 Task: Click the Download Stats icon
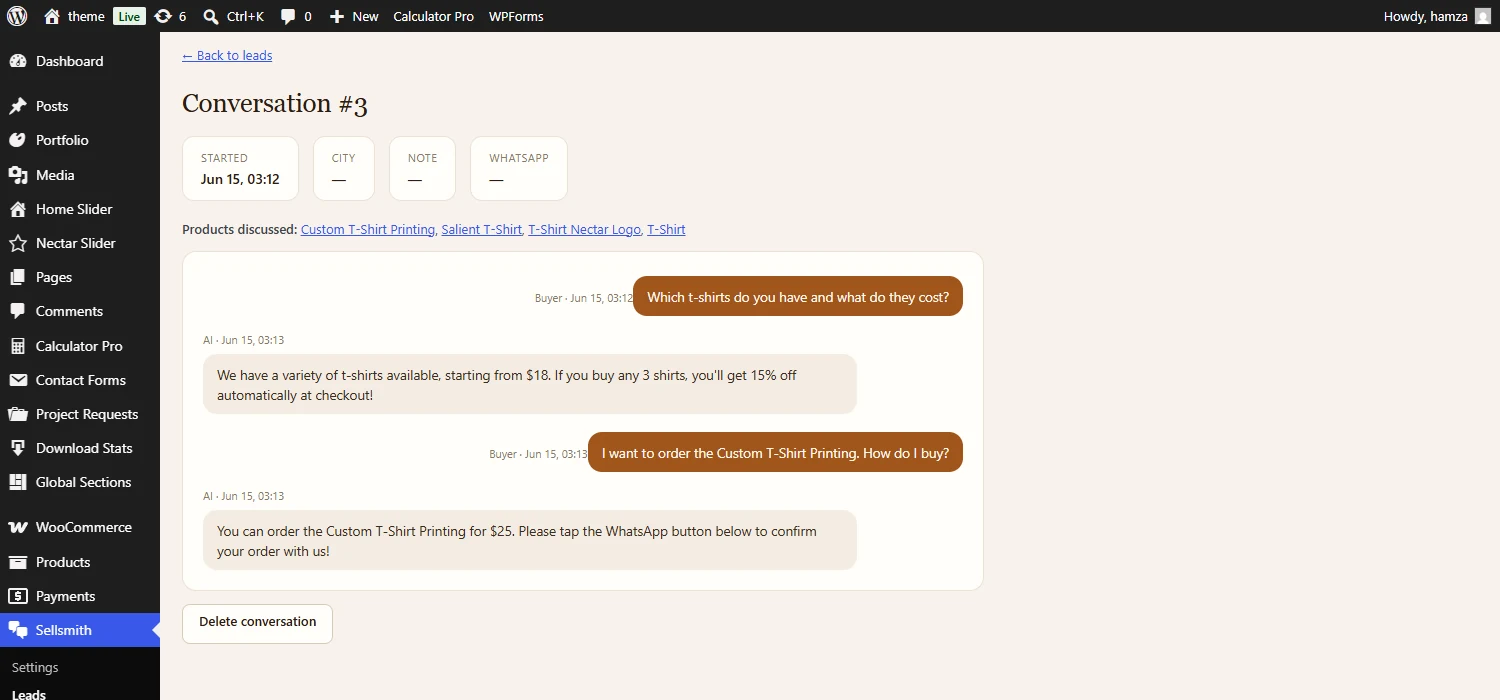[17, 448]
